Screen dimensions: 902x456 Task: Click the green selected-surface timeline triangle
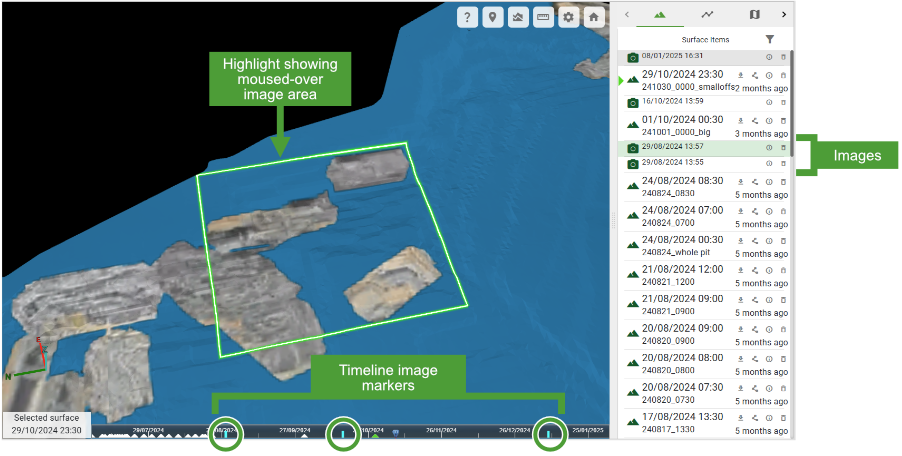click(375, 436)
